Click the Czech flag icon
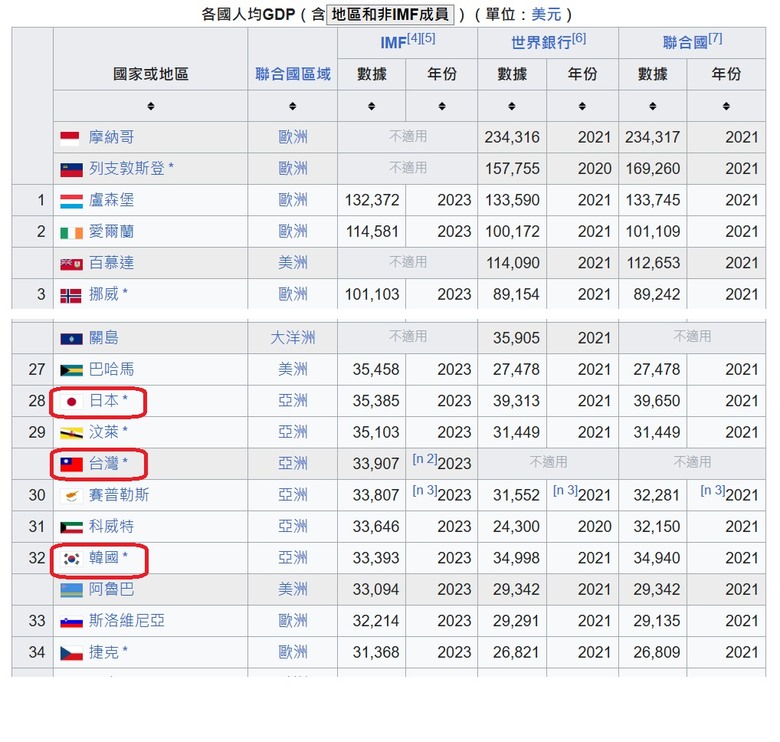Viewport: 780px width, 742px height. (71, 653)
